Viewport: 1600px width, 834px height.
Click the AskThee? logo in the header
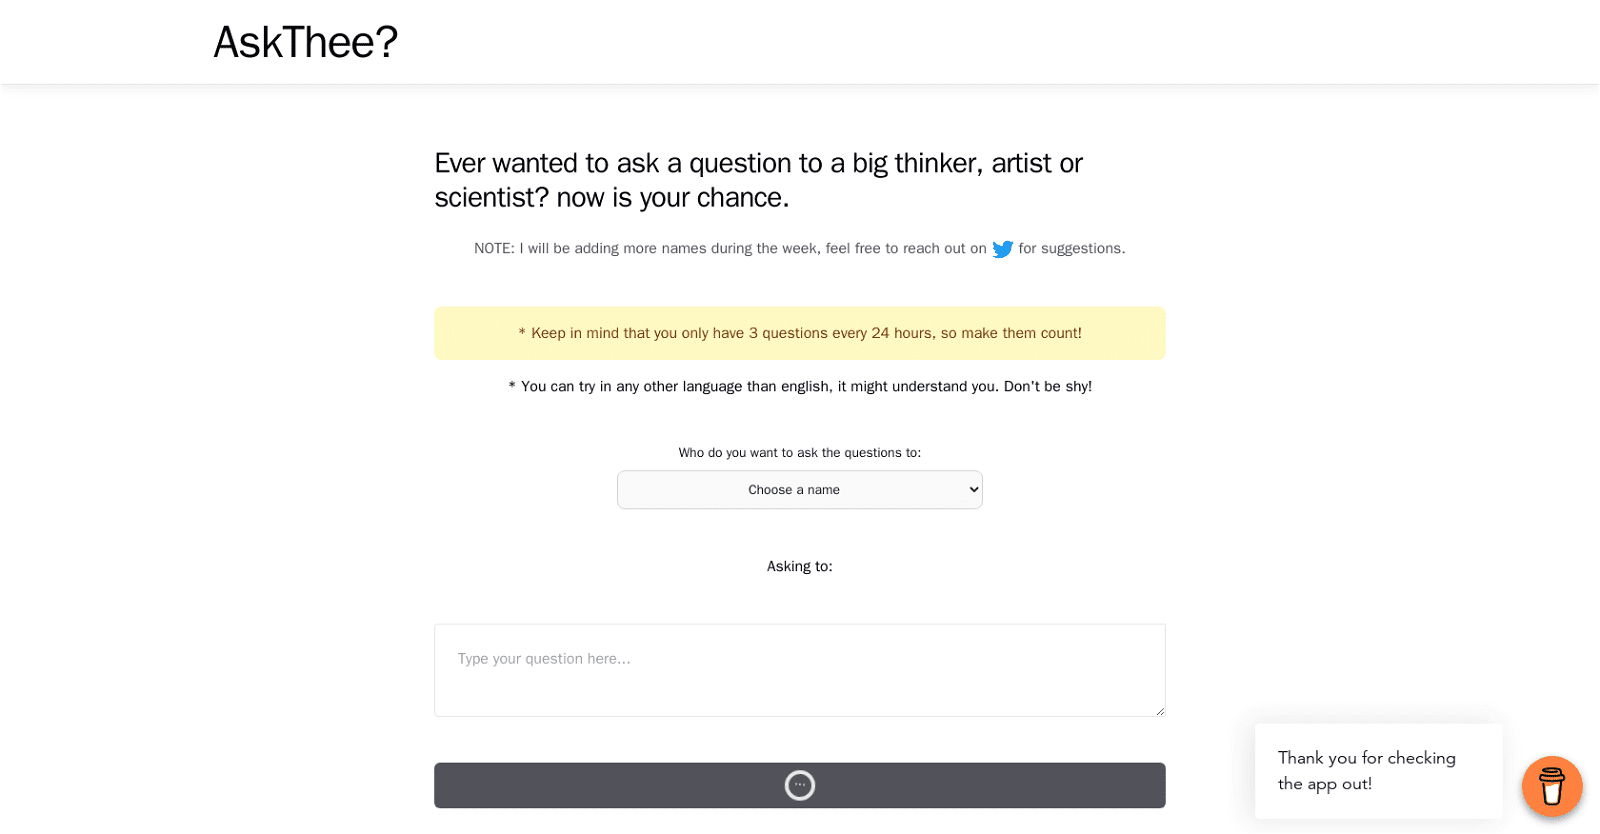point(306,42)
